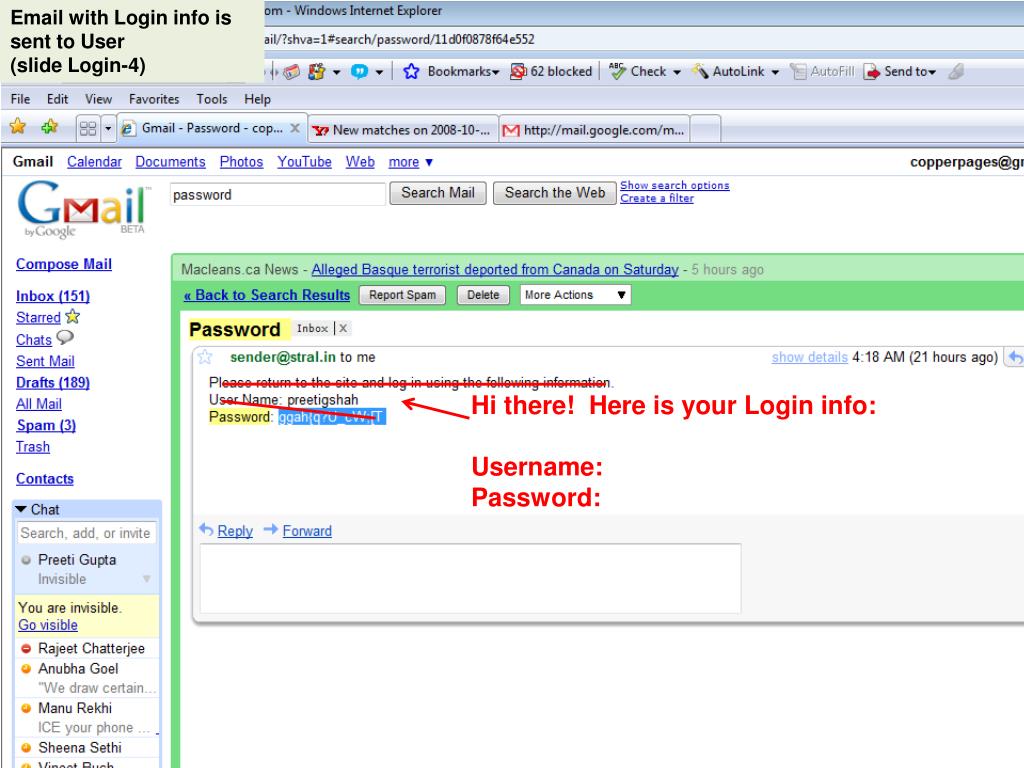Star the Password email message

pos(205,357)
